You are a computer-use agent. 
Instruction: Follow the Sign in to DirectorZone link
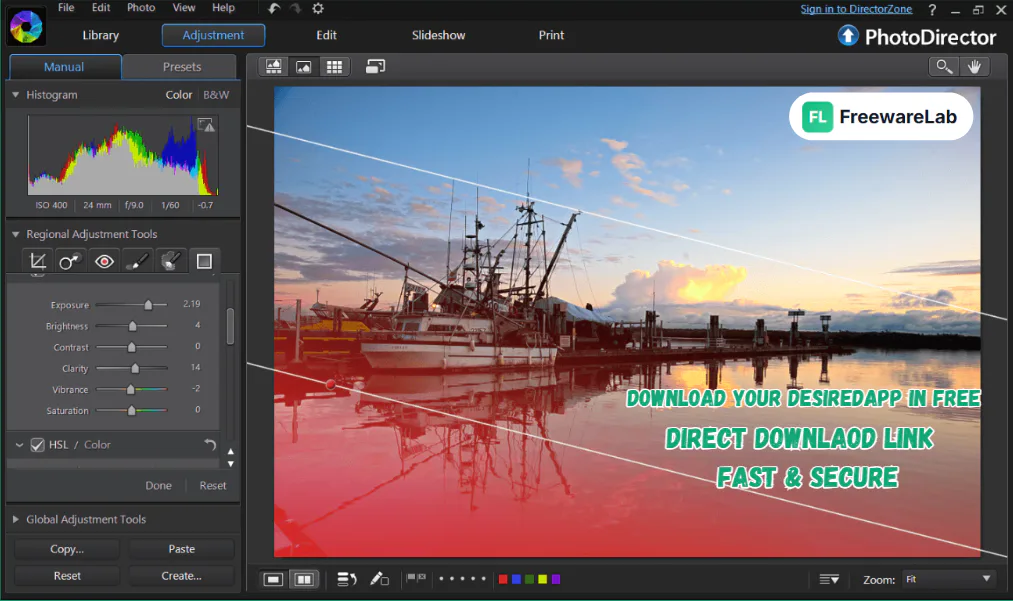[856, 8]
